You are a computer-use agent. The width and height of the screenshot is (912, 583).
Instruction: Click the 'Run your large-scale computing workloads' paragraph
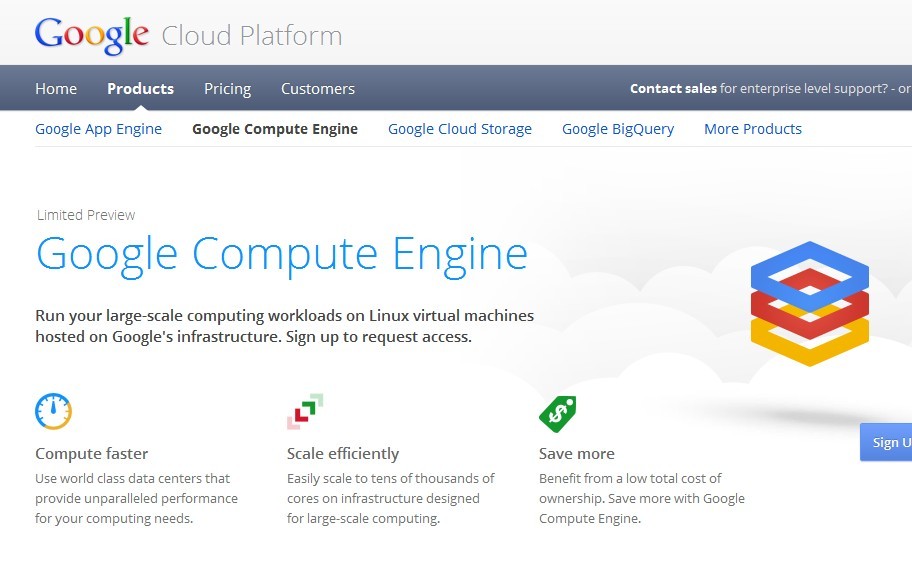pos(284,326)
